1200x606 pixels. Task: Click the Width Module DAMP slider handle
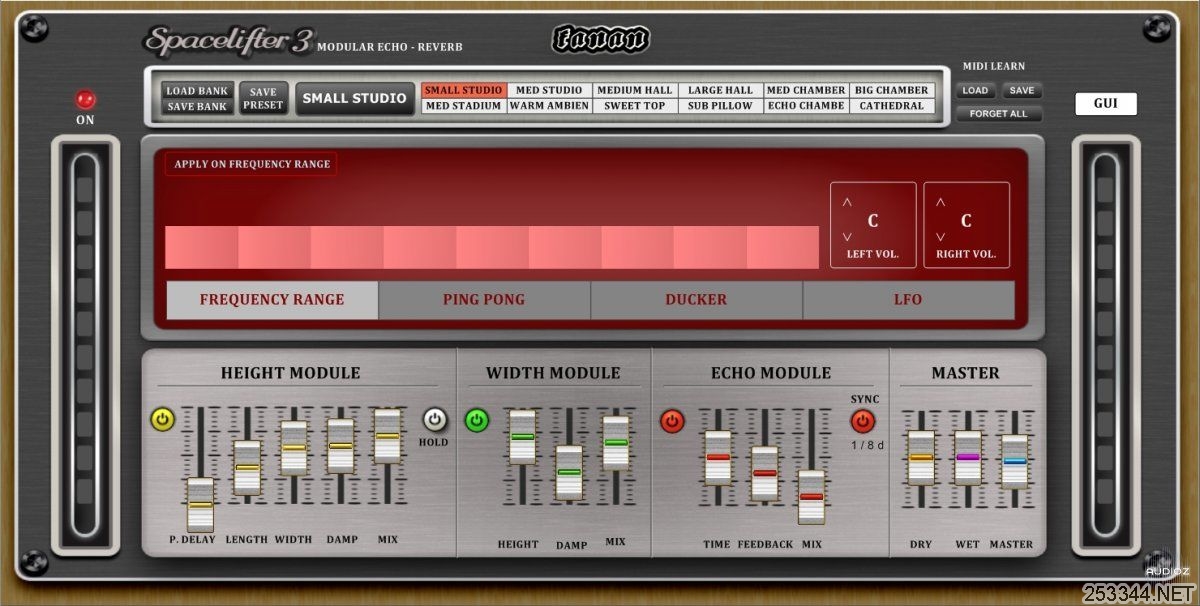coord(569,472)
